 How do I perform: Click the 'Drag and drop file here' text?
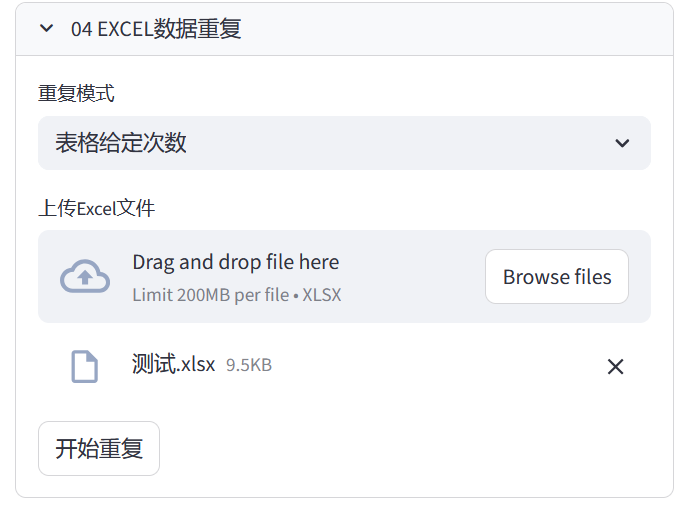(235, 262)
